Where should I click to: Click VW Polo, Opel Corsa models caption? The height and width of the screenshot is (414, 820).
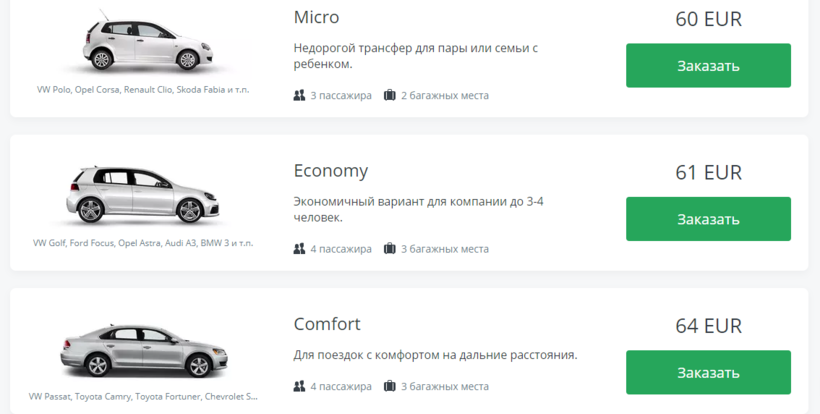pos(143,89)
